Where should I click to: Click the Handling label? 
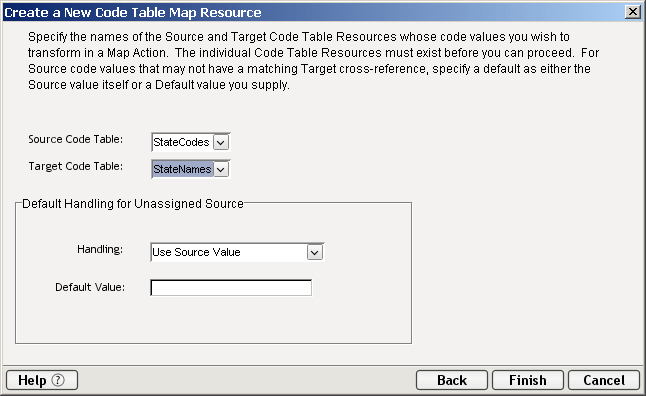click(100, 249)
